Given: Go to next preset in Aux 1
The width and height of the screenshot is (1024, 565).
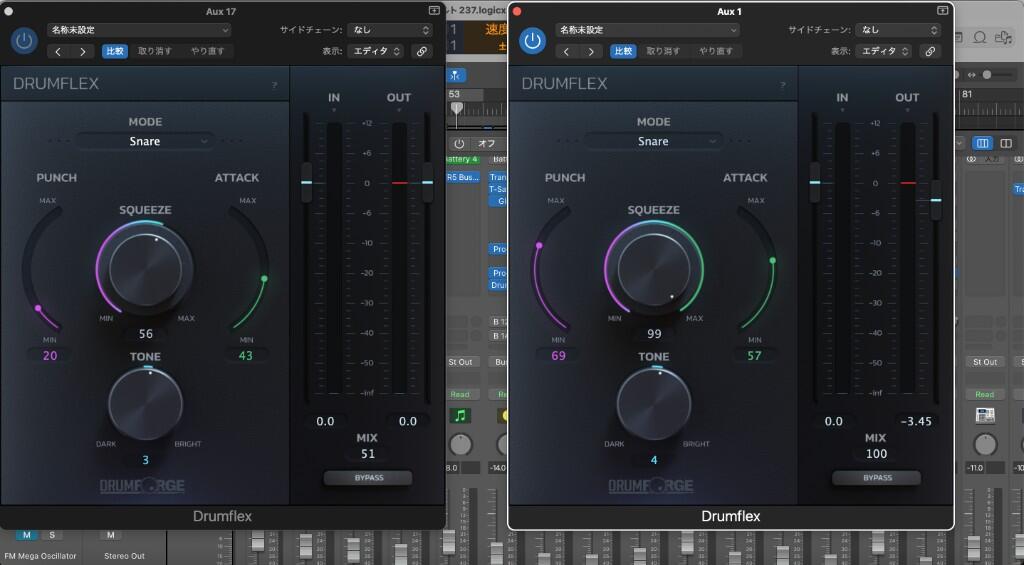Looking at the screenshot, I should (x=591, y=51).
